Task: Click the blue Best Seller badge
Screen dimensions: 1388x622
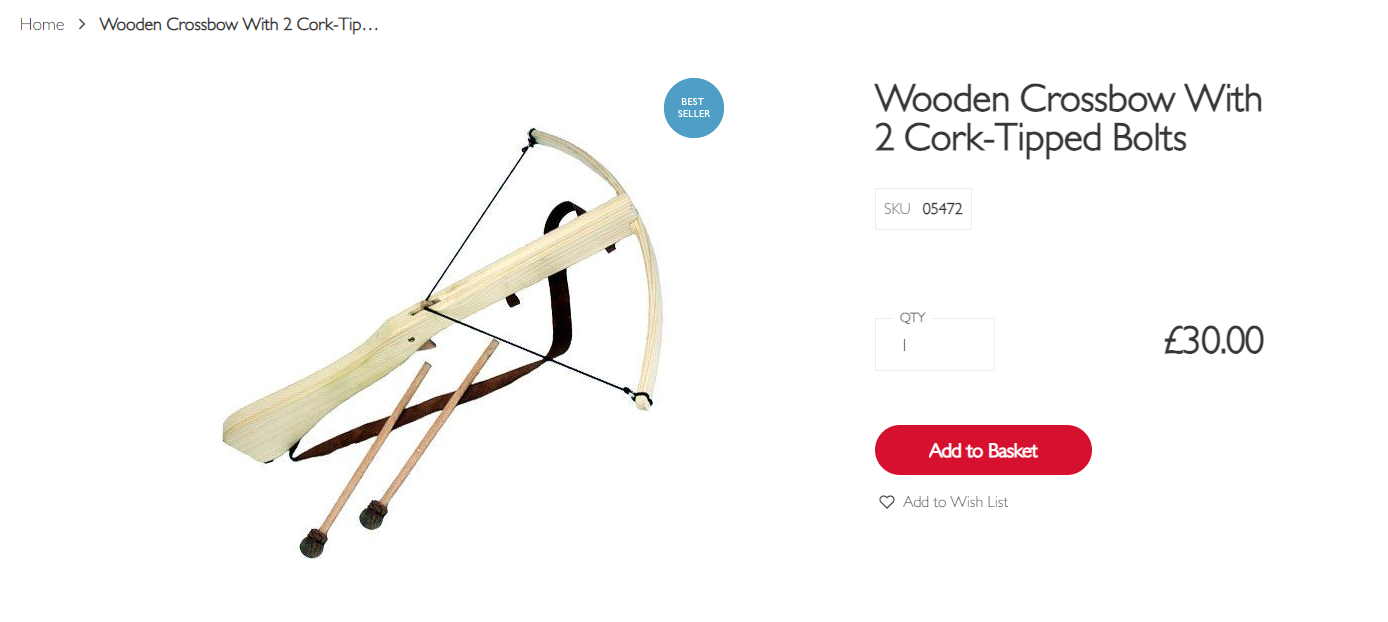Action: (x=694, y=108)
